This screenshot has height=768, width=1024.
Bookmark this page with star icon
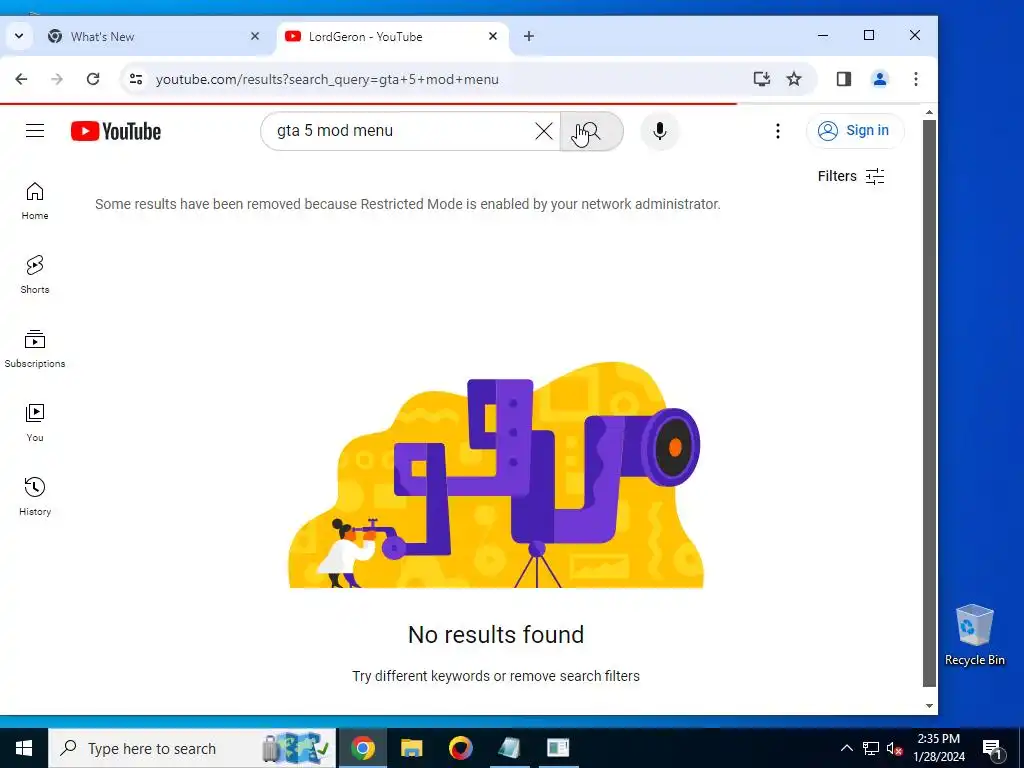(x=793, y=79)
